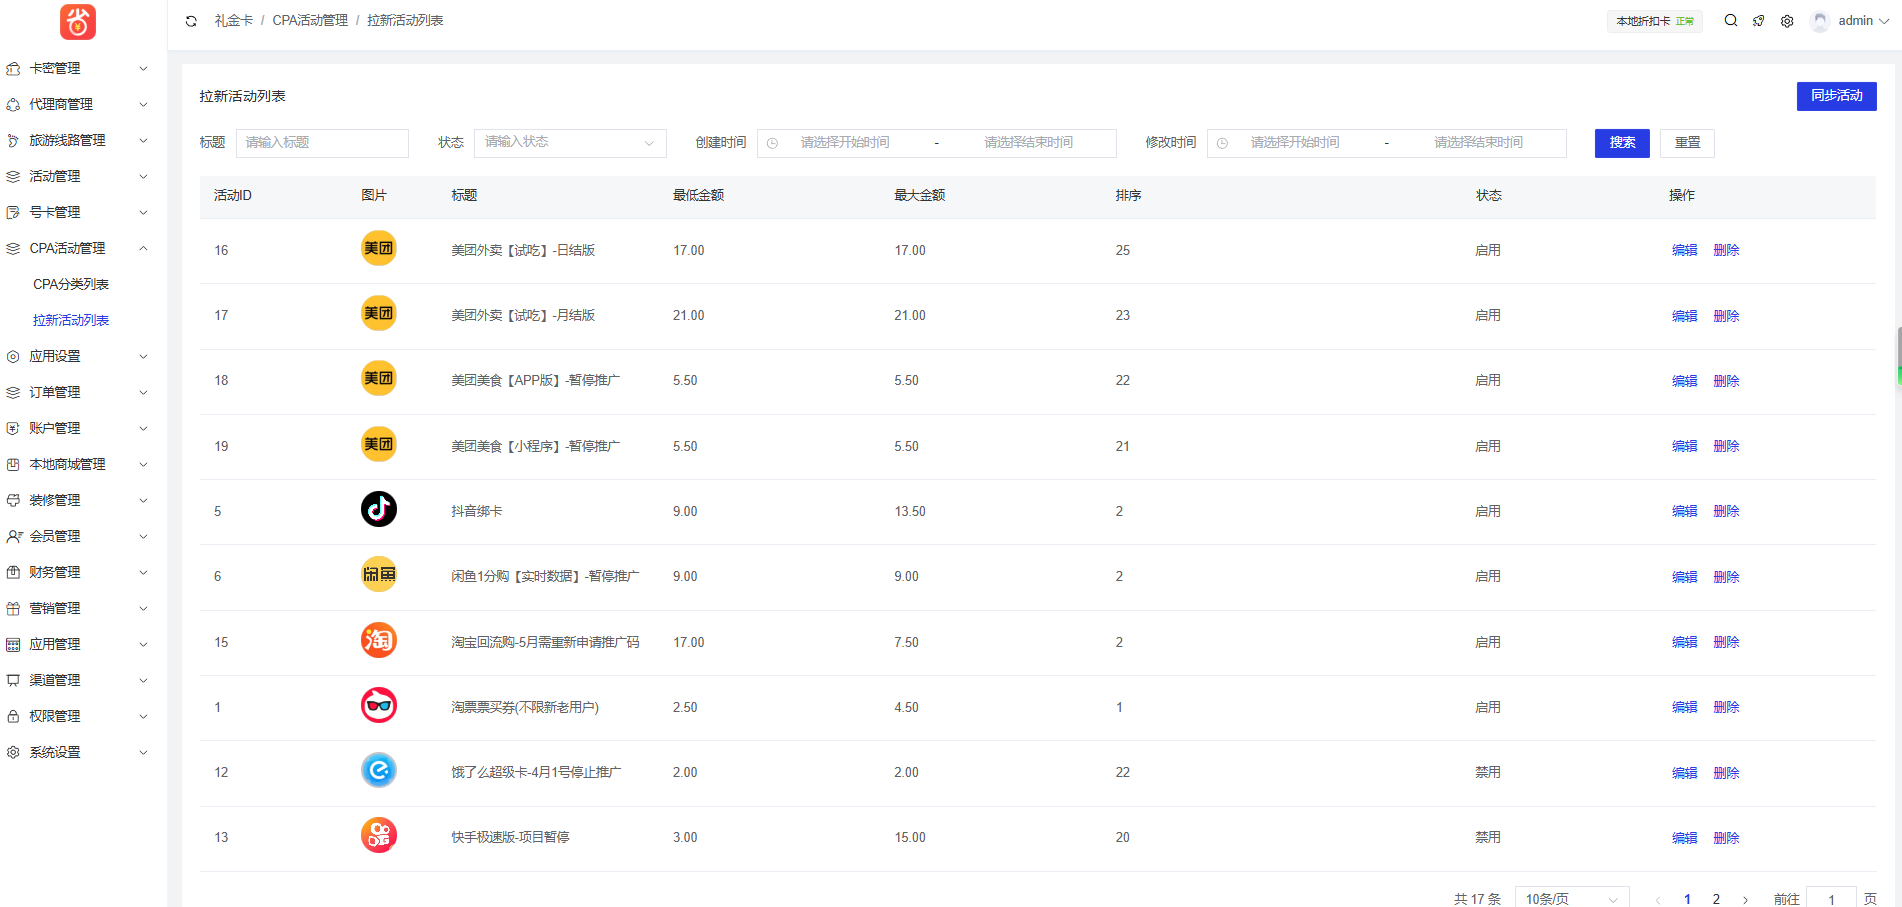Click the Douyin icon for 抖音绑卡 row

[x=378, y=510]
